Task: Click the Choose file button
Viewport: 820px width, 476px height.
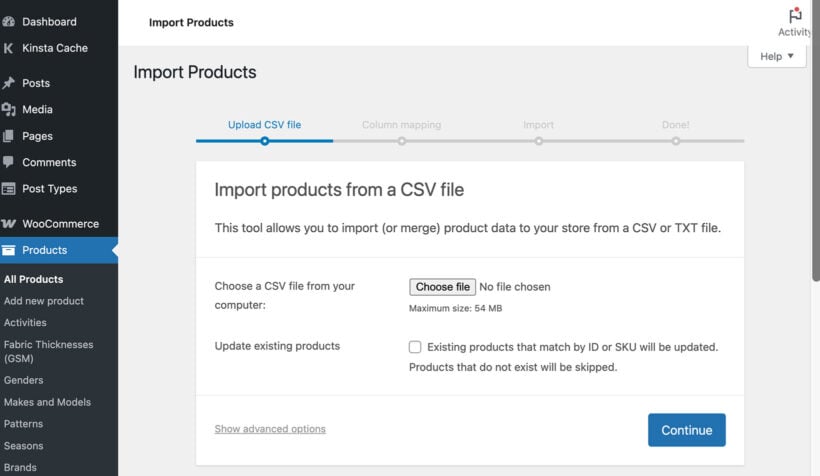Action: point(442,287)
